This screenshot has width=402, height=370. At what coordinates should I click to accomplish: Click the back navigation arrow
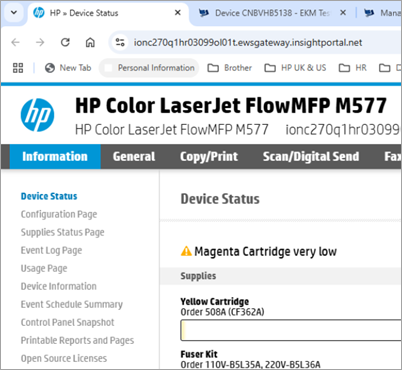point(15,42)
